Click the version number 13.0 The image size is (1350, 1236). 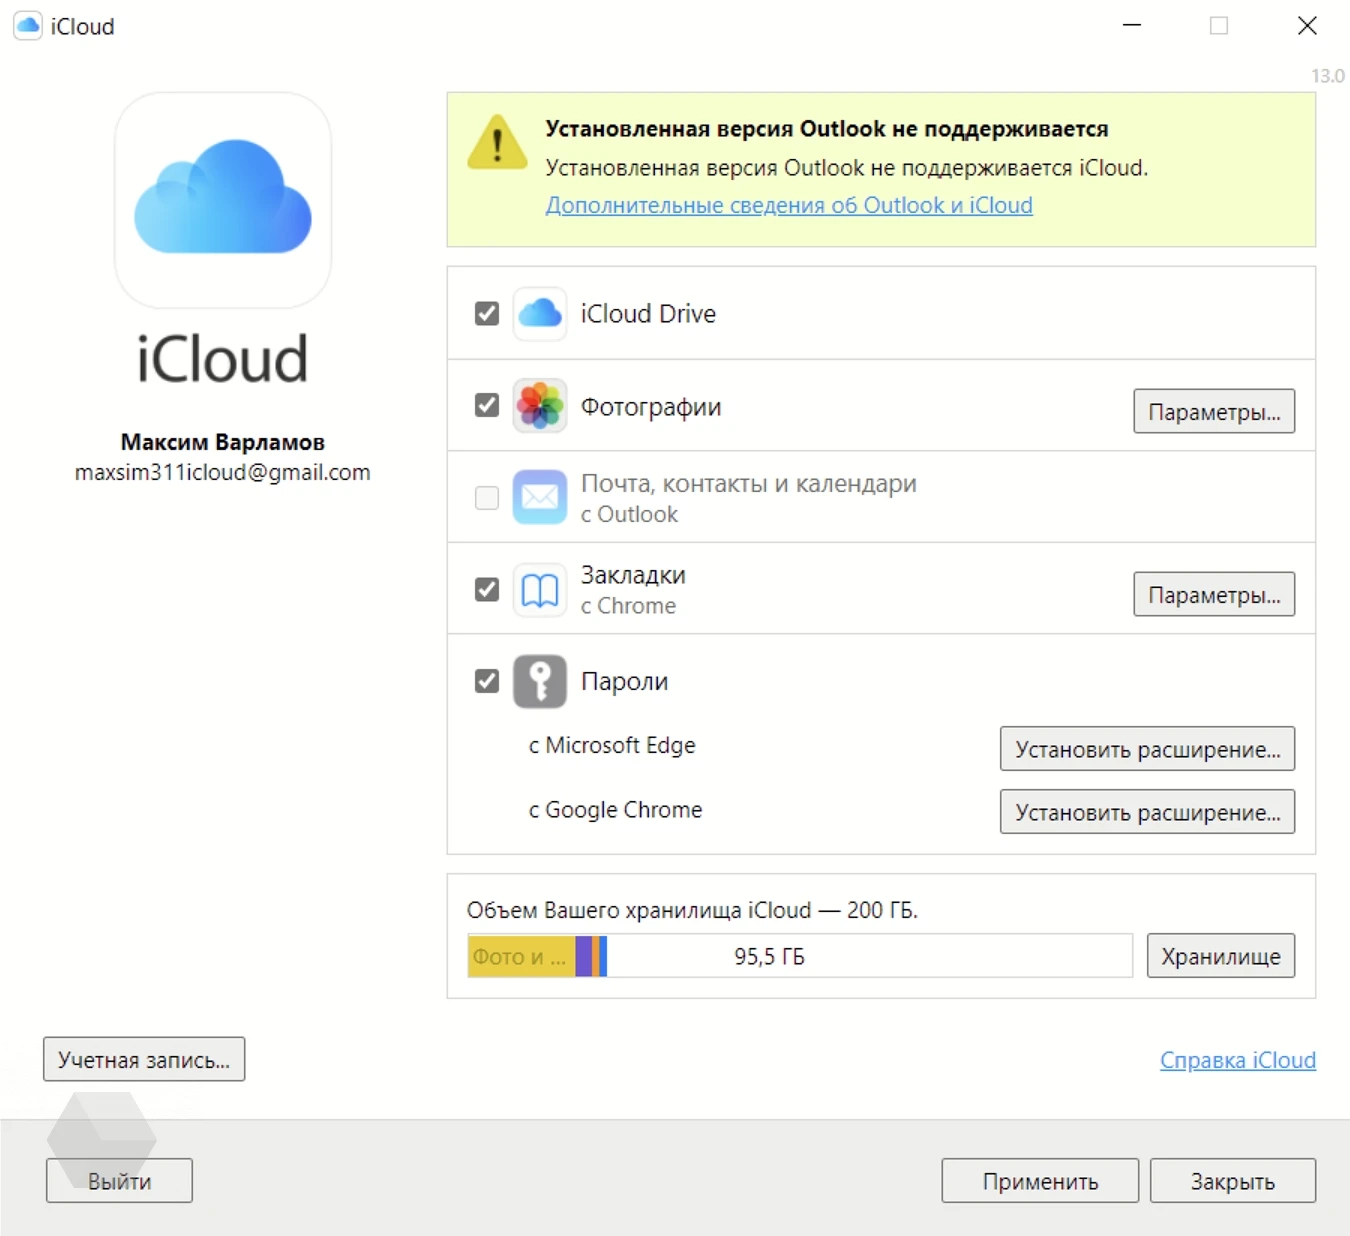coord(1328,76)
